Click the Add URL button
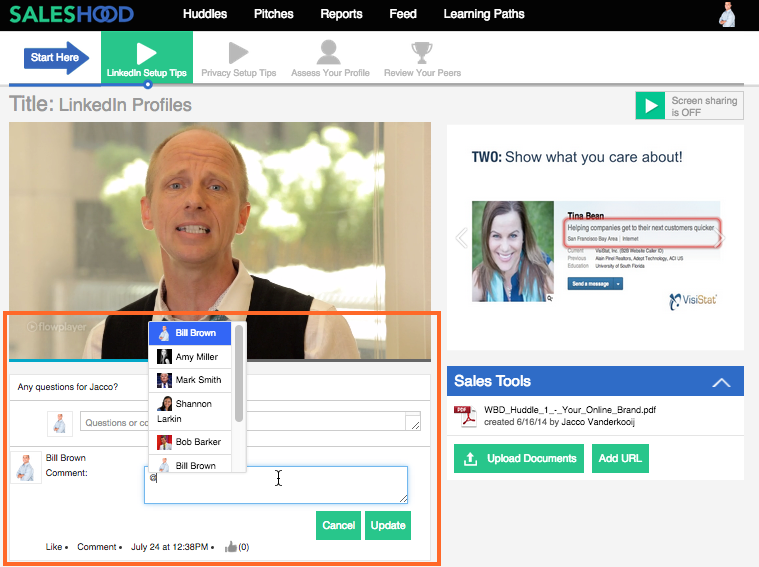Viewport: 759px width, 567px height. tap(620, 459)
